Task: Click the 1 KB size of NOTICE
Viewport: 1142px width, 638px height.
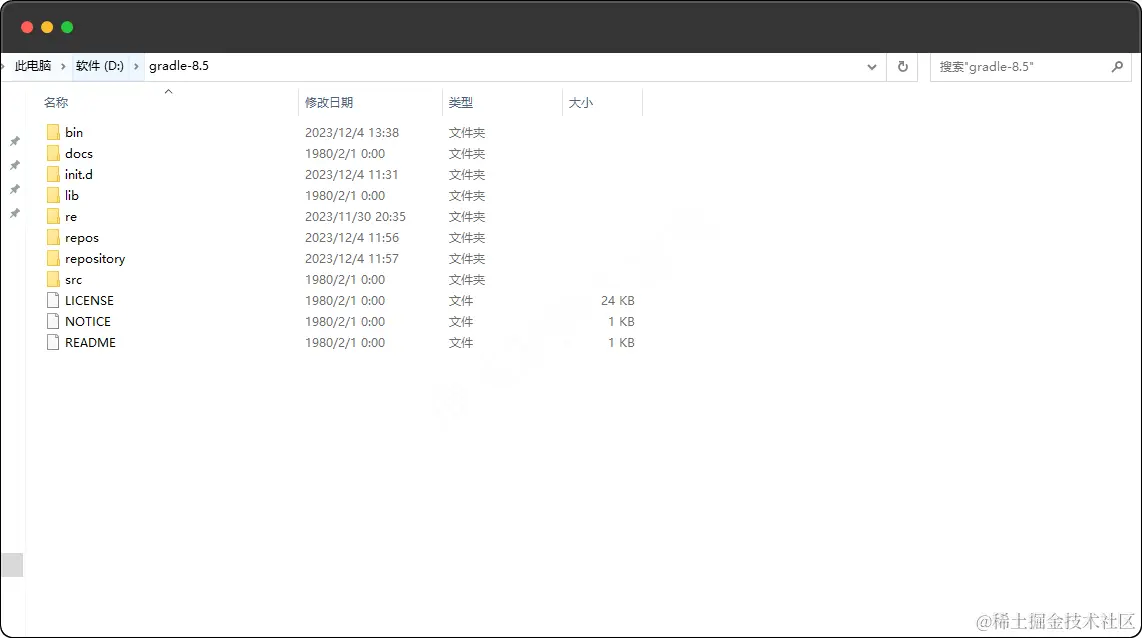Action: (621, 322)
